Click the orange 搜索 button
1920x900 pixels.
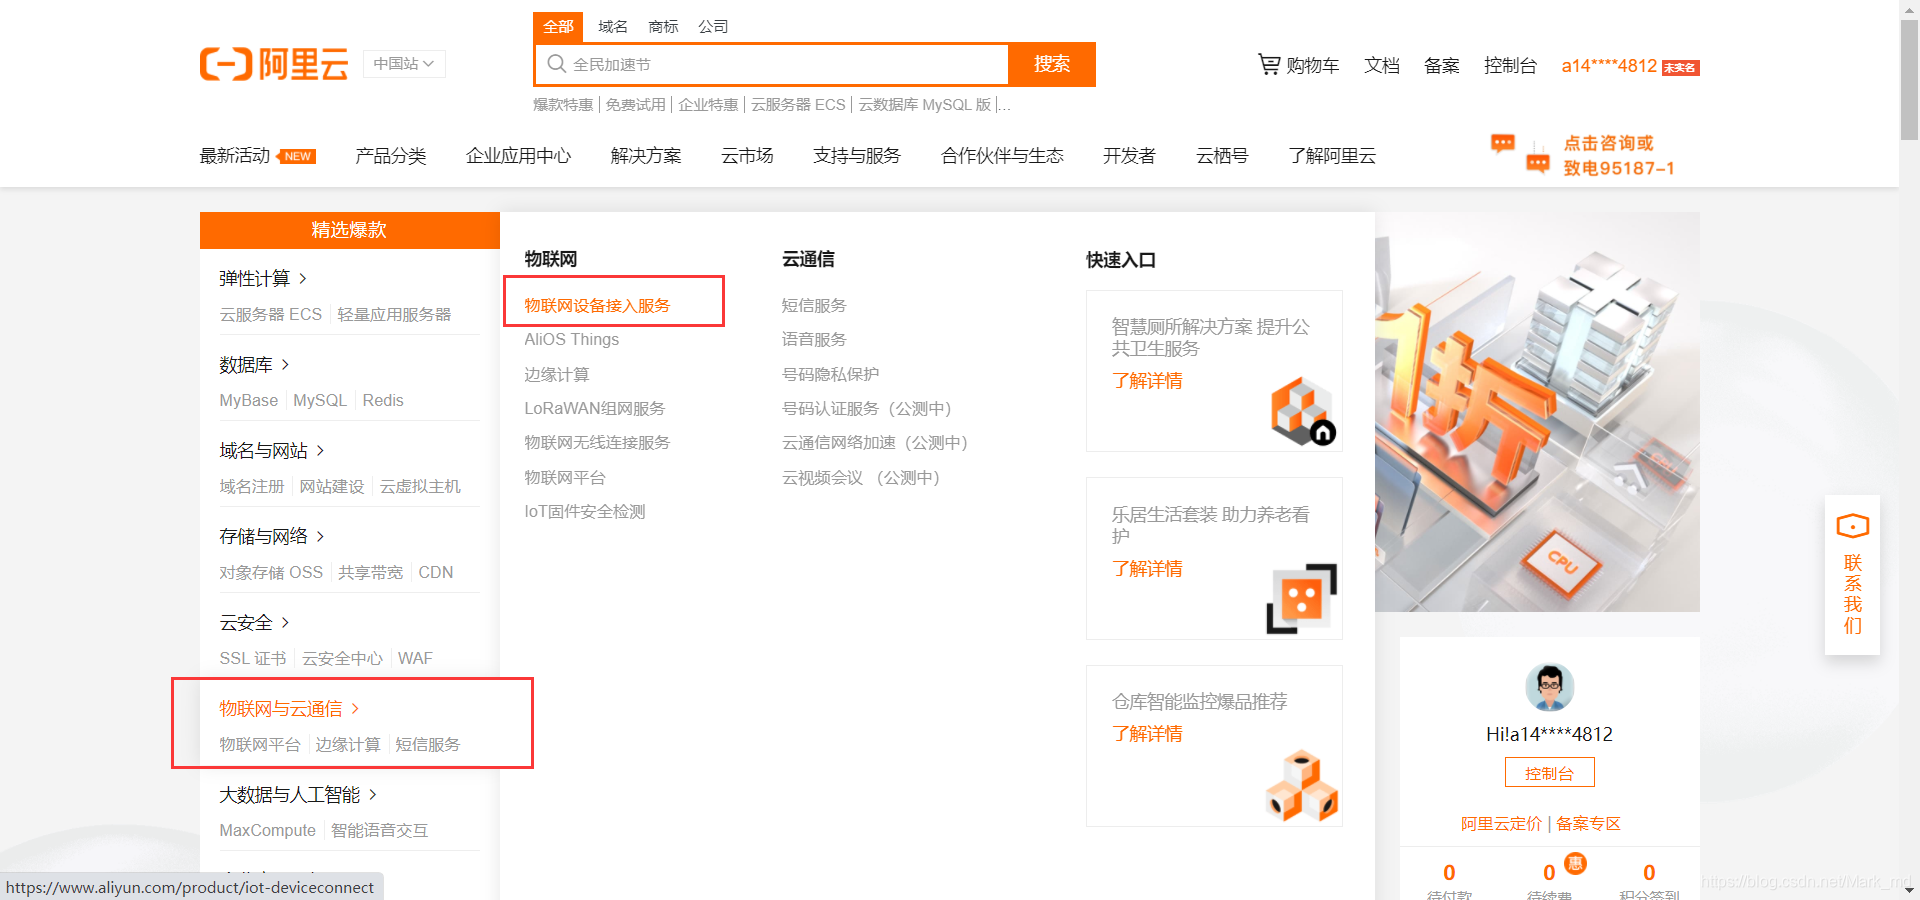[x=1052, y=64]
